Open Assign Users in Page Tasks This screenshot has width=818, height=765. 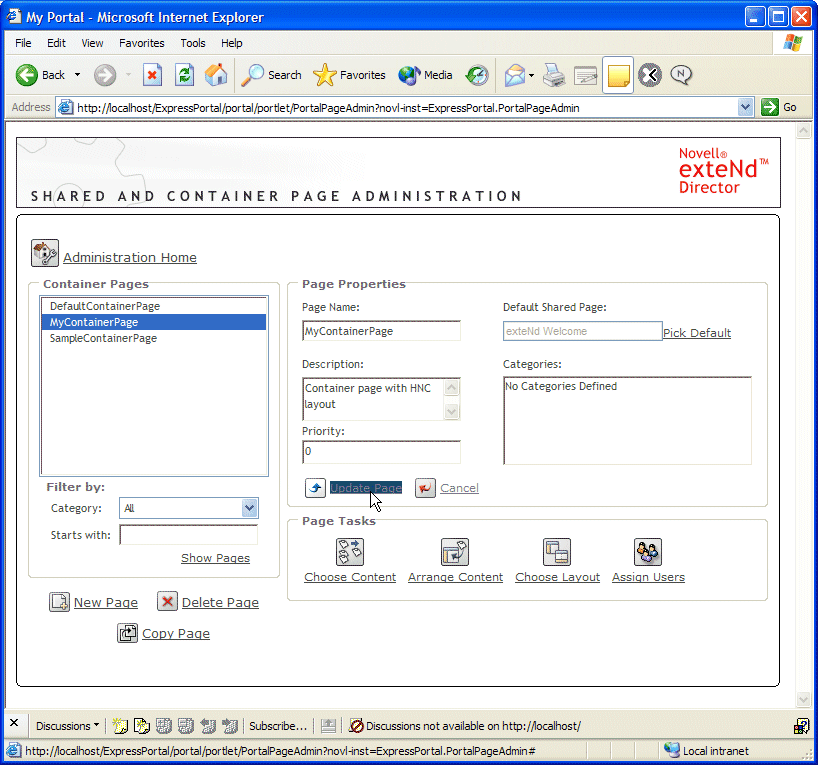[x=647, y=551]
